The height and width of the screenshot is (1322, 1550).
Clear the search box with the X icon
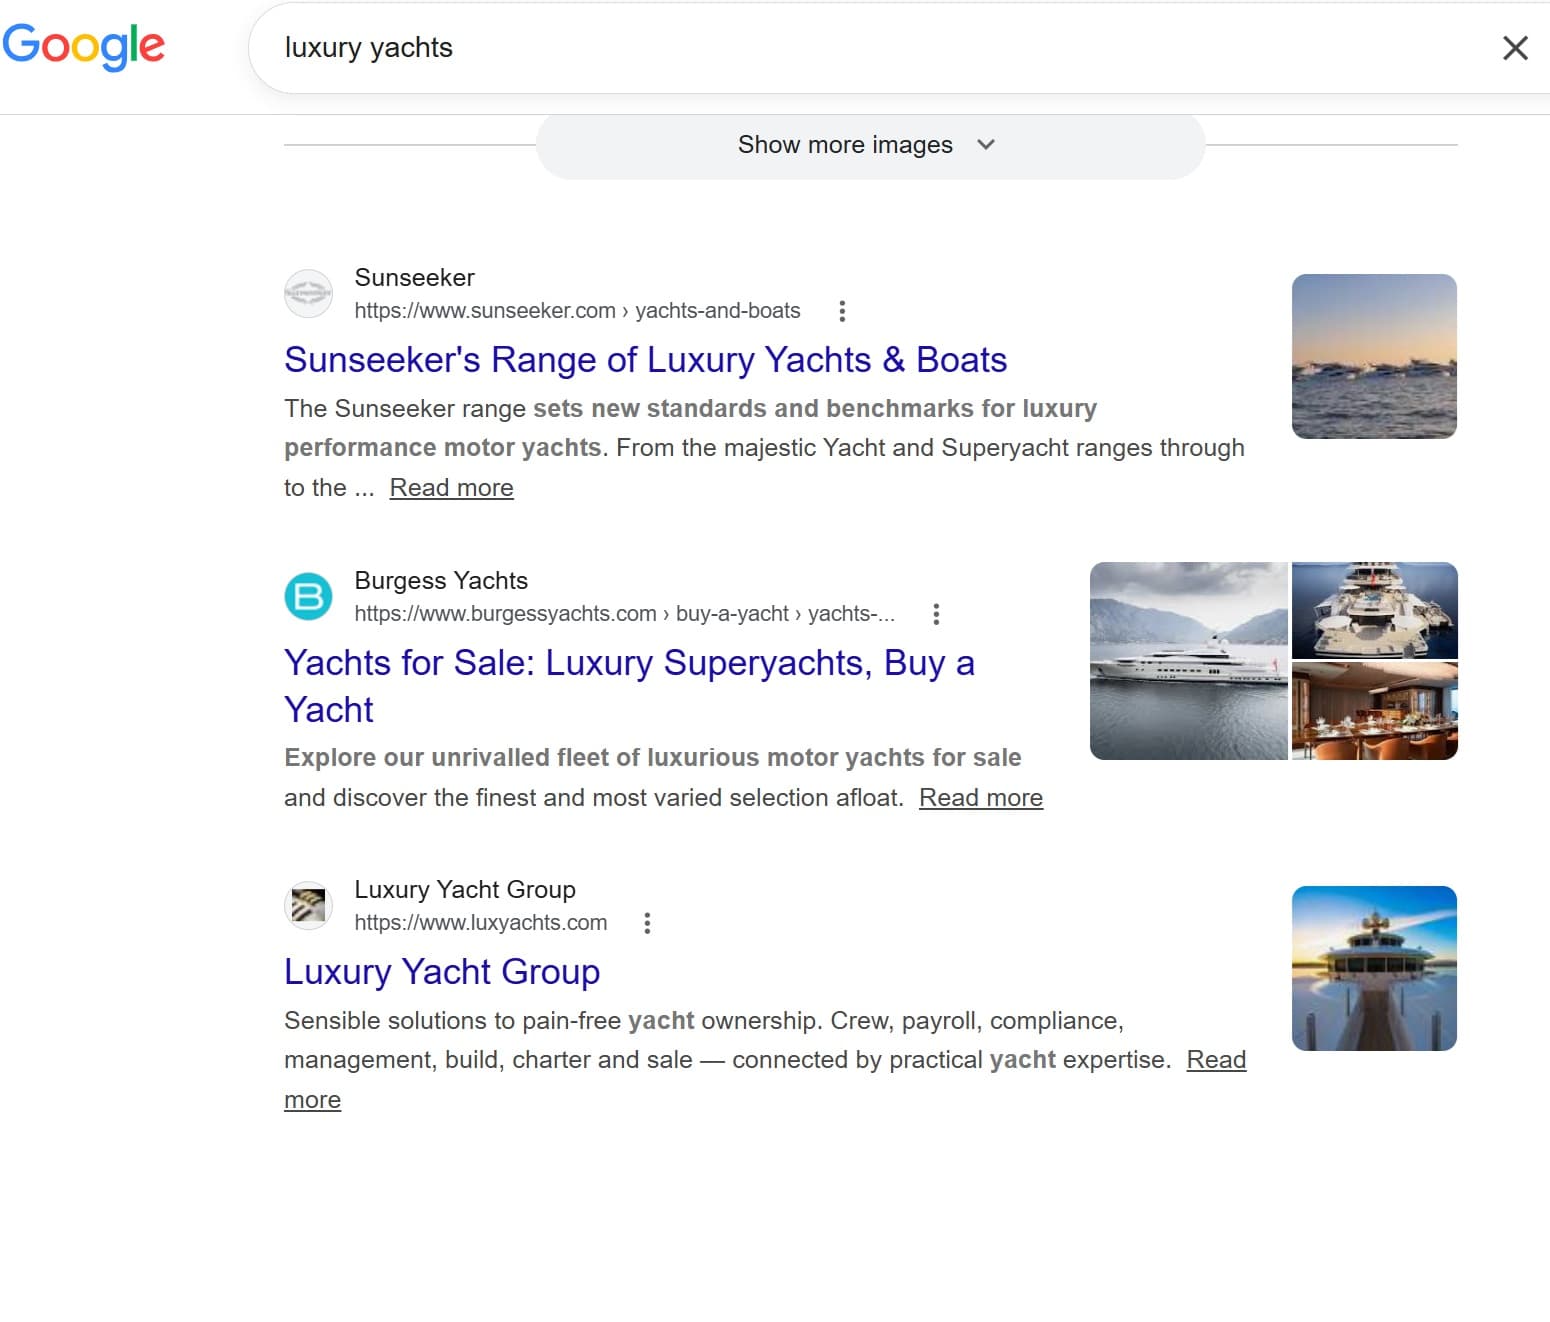click(x=1515, y=47)
